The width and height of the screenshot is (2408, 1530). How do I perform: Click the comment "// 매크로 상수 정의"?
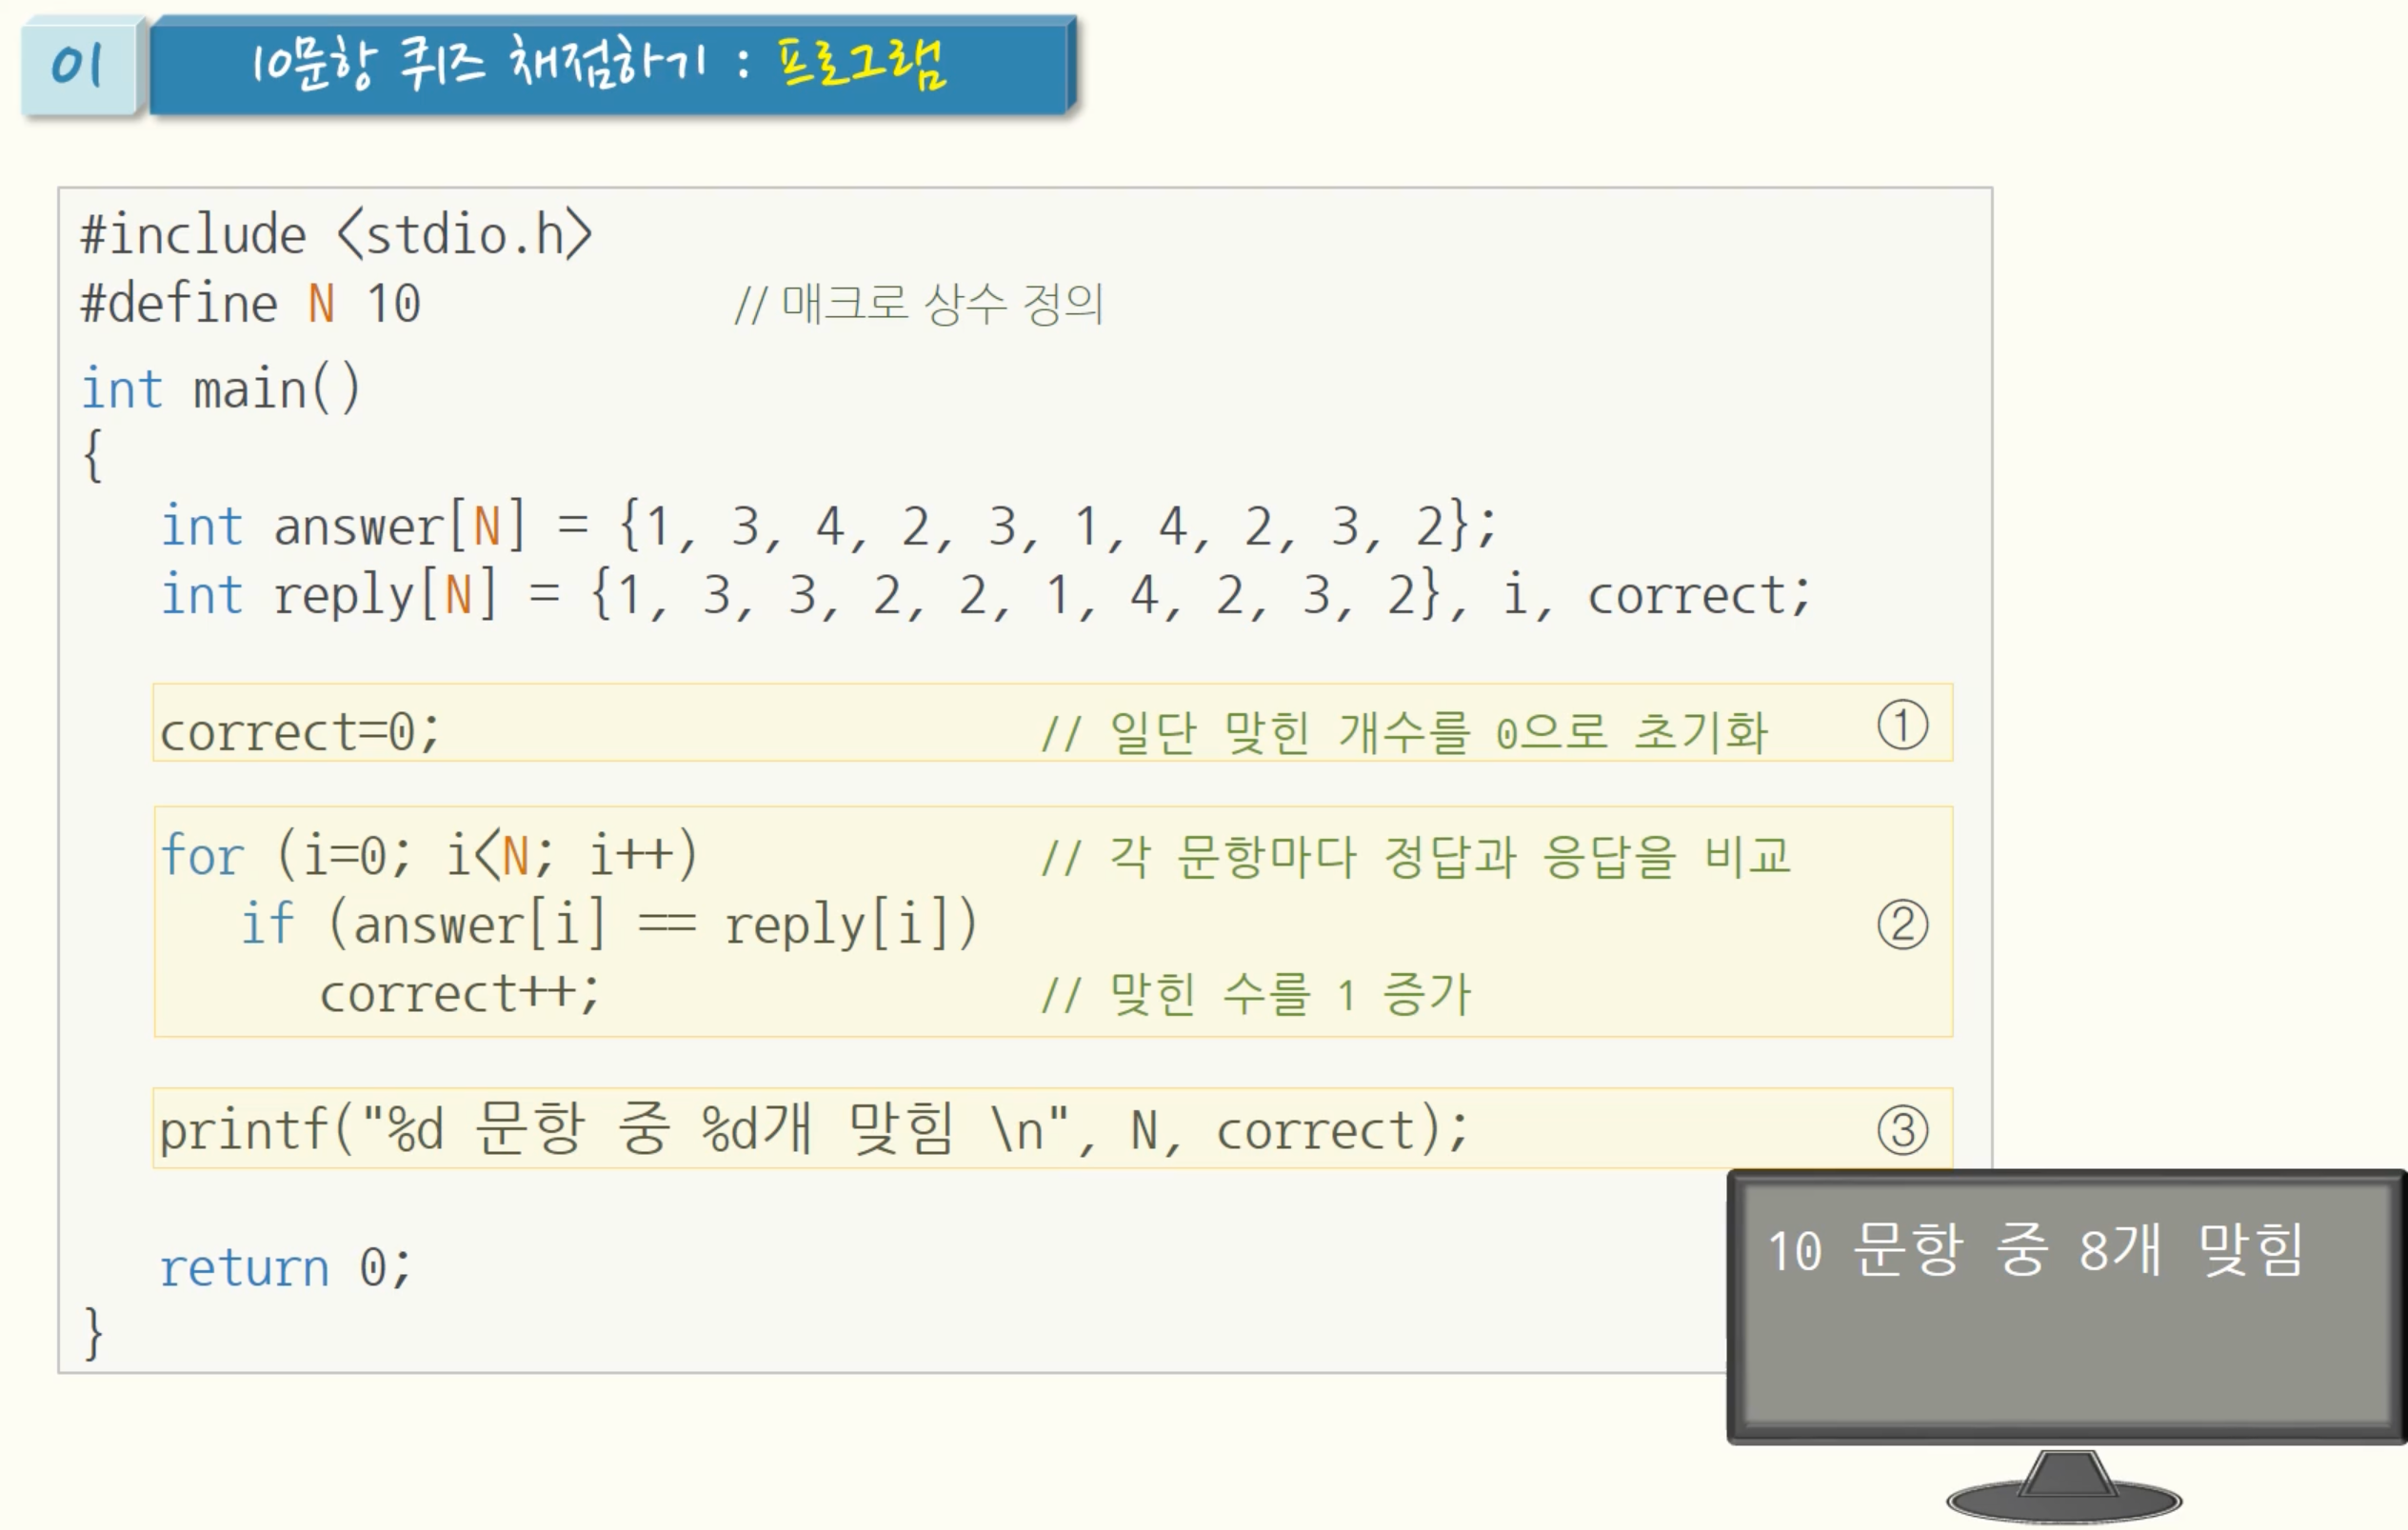coord(918,304)
